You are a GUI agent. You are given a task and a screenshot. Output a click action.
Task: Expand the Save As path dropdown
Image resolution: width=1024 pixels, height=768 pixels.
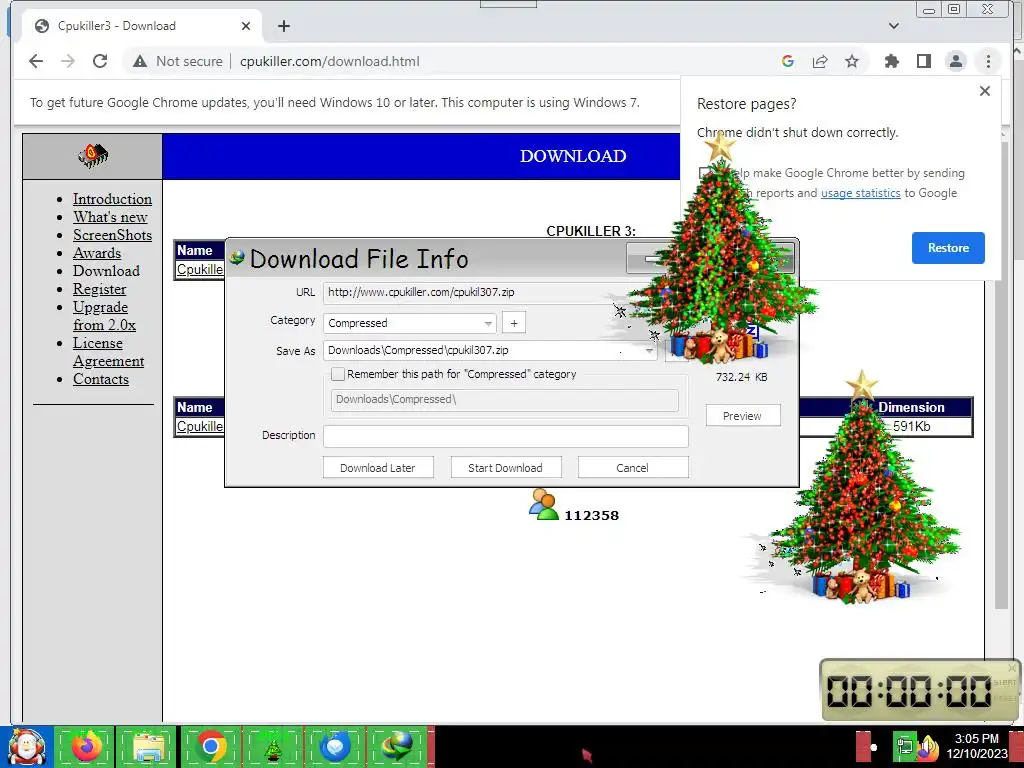[x=648, y=351]
